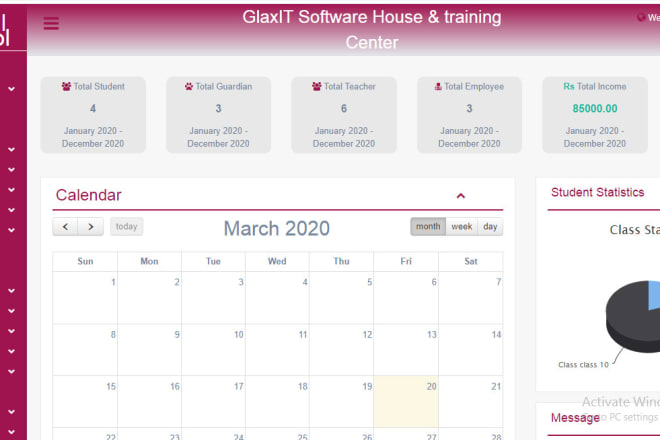Image resolution: width=660 pixels, height=440 pixels.
Task: Select highlighted March 20 cell
Action: (406, 402)
